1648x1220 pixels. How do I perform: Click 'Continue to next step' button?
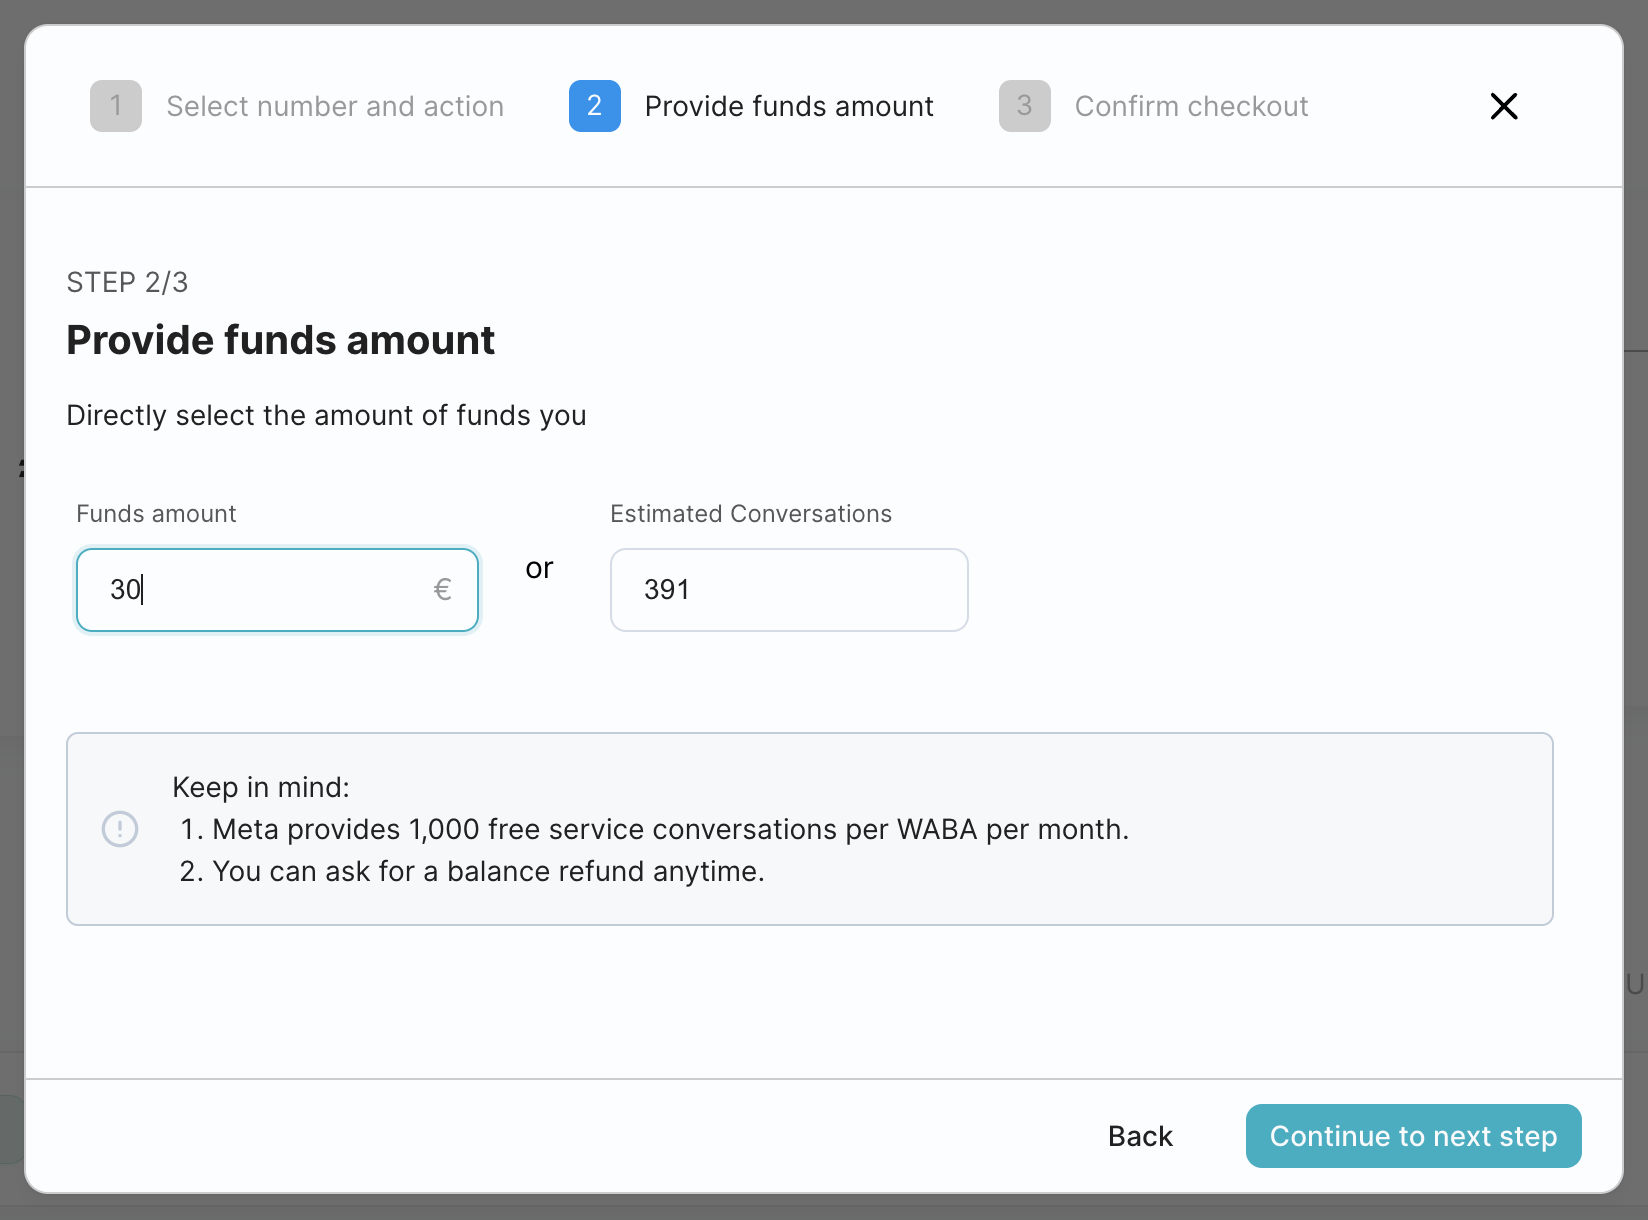pyautogui.click(x=1413, y=1136)
